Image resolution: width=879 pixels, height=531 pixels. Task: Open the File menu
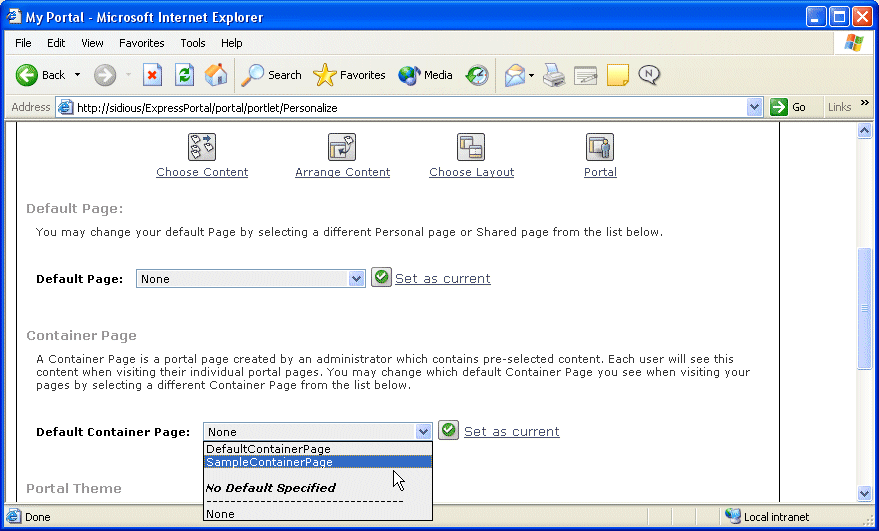tap(23, 43)
